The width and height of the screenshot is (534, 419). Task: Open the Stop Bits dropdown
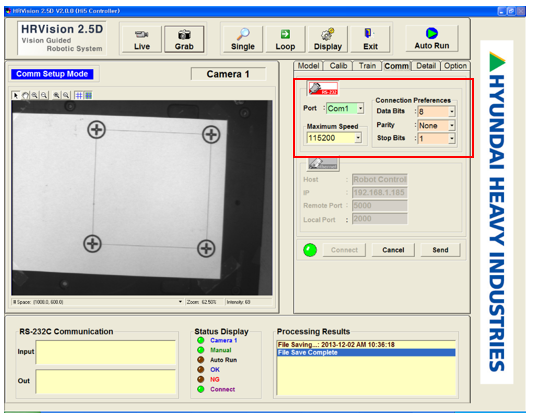coord(452,139)
